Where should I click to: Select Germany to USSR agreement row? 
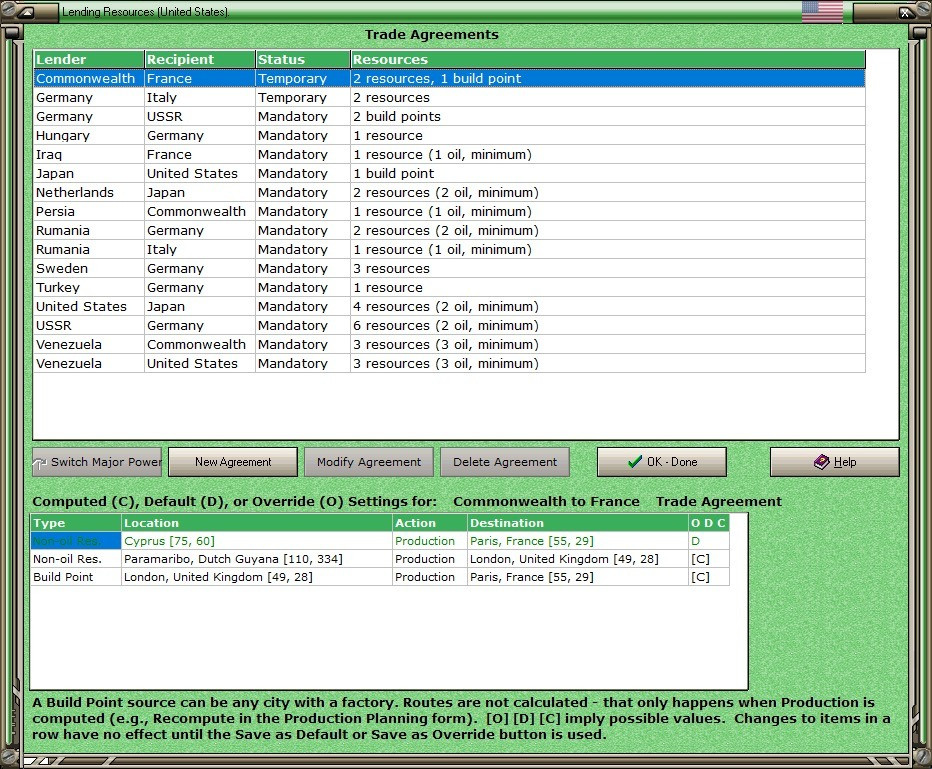tap(449, 116)
